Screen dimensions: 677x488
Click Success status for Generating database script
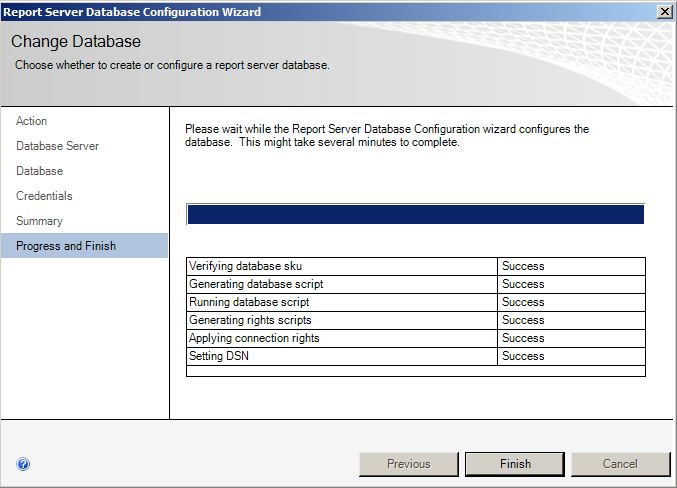(523, 284)
